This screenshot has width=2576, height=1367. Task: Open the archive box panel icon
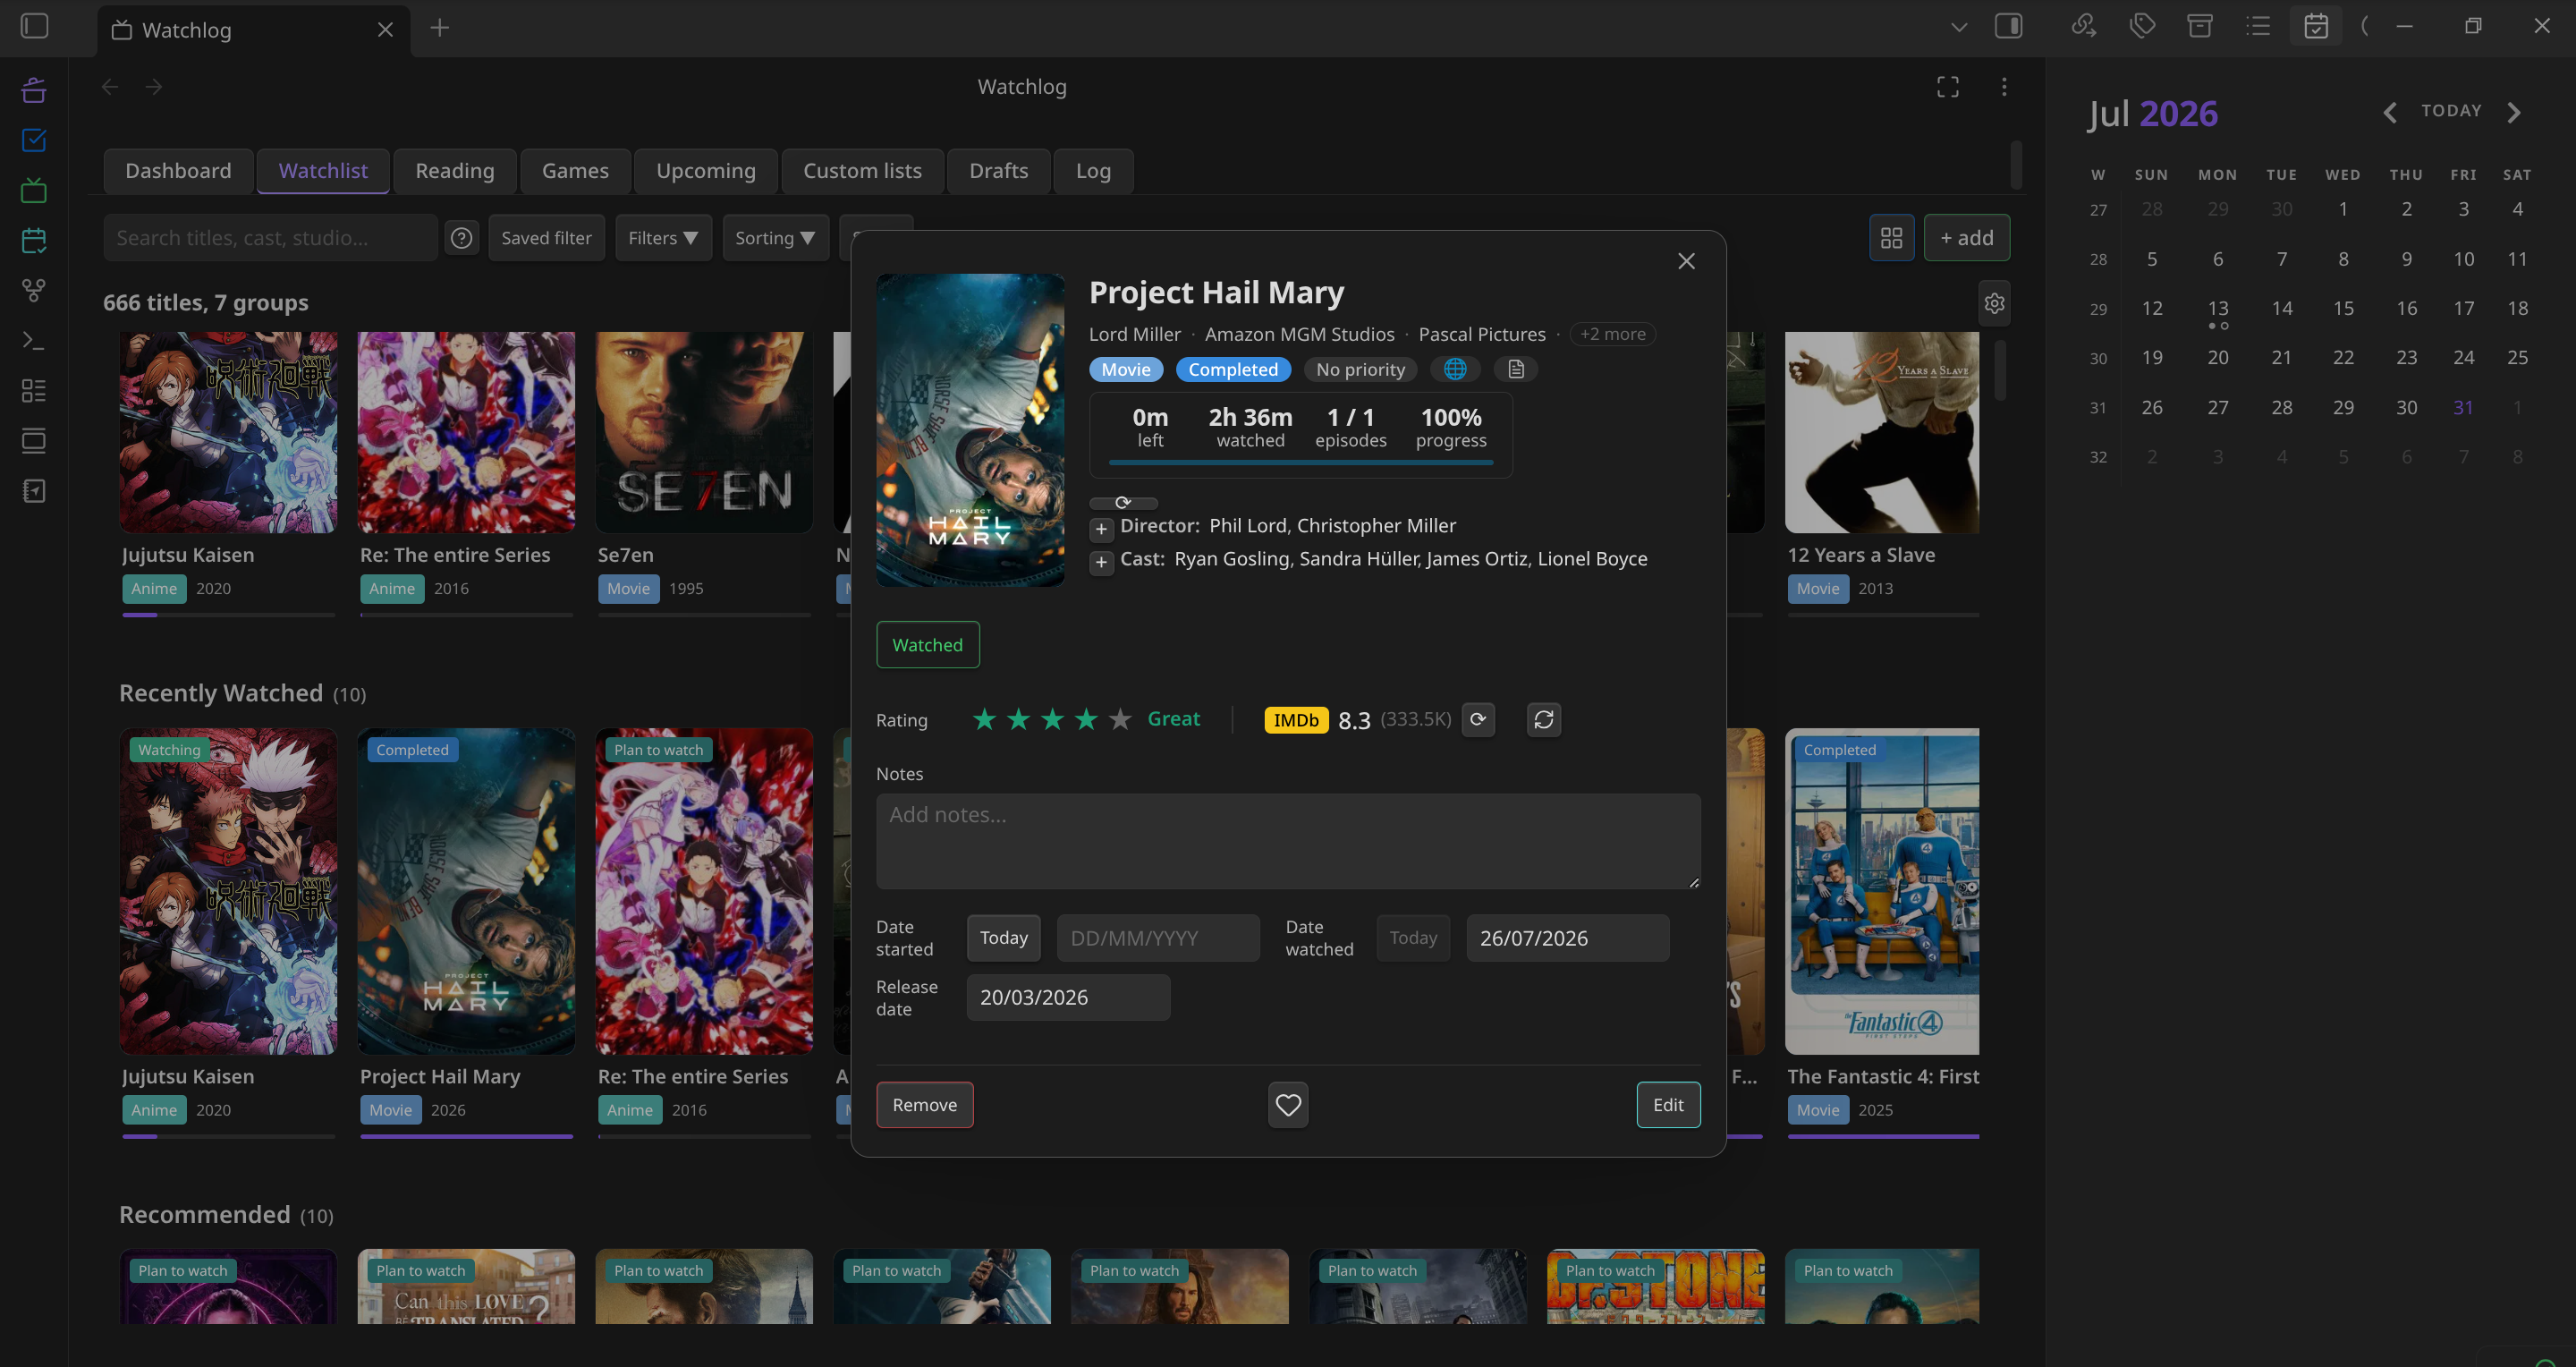pos(2200,26)
